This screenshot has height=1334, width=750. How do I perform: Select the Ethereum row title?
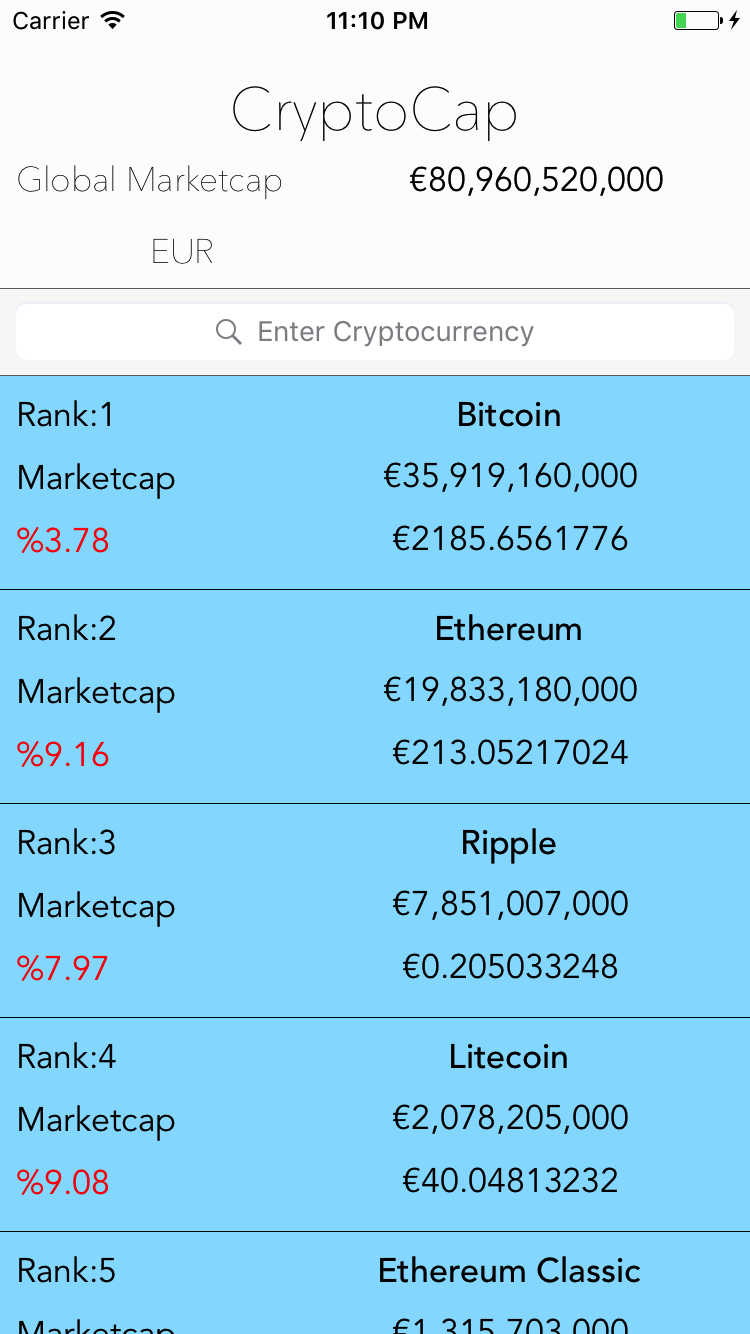coord(509,629)
